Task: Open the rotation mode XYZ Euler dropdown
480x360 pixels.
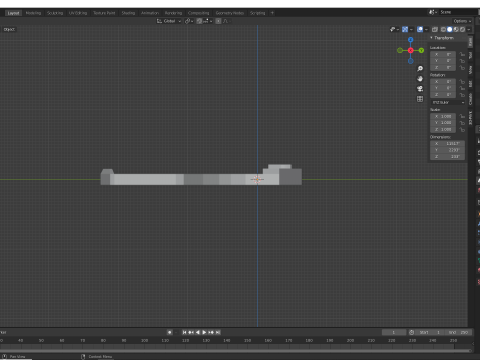Action: (448, 102)
